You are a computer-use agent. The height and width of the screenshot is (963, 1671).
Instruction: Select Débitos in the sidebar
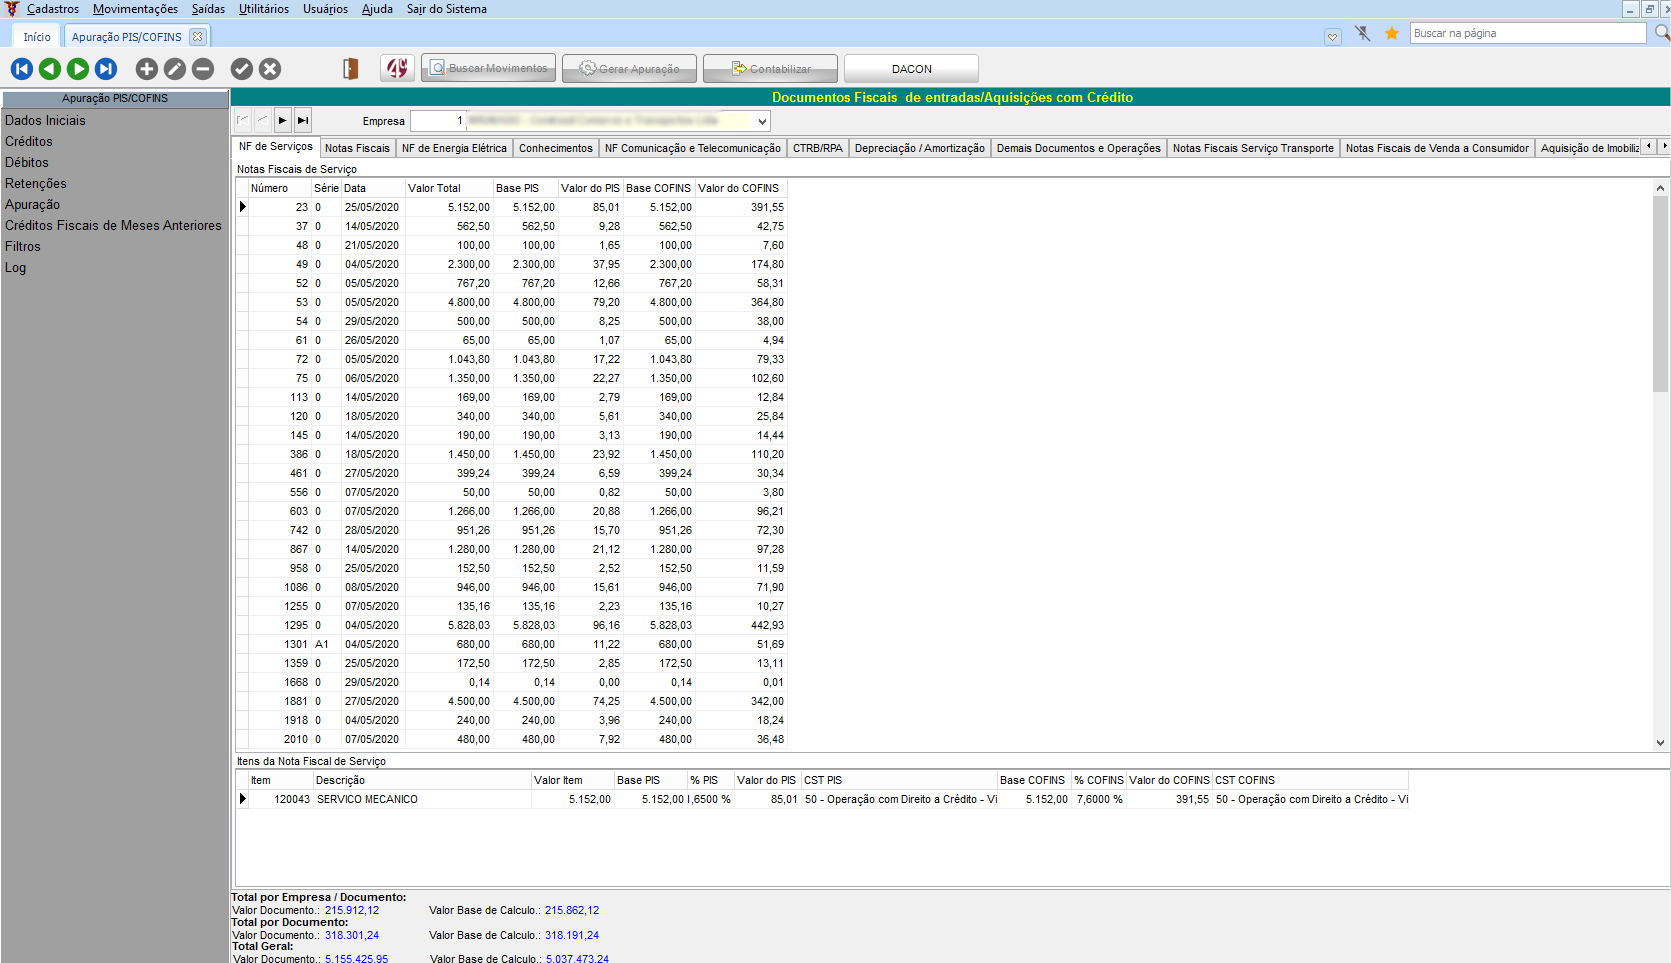(27, 162)
